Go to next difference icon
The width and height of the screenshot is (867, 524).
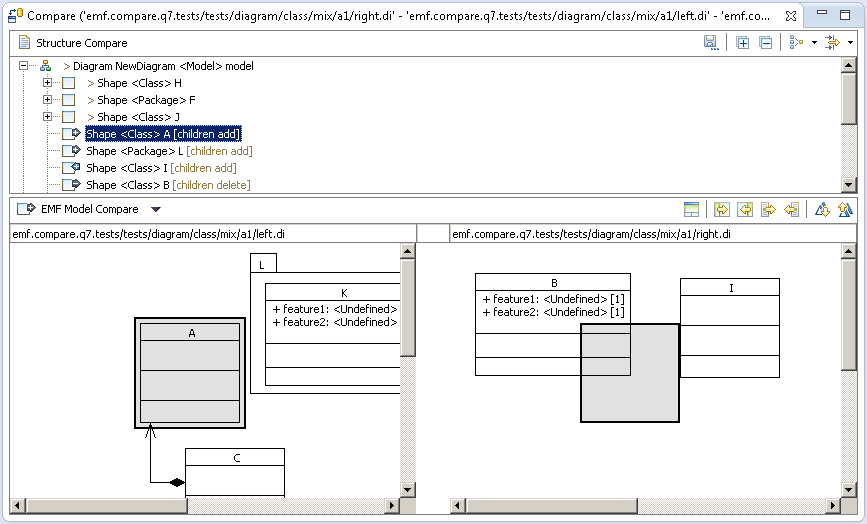[822, 209]
